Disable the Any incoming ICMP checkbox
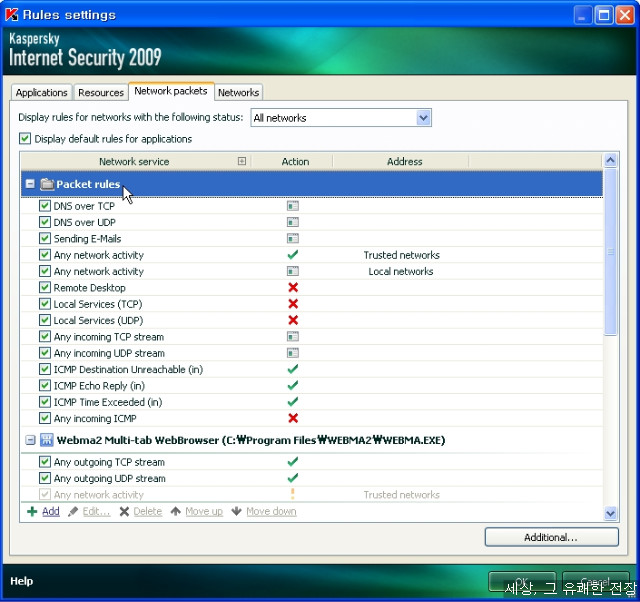Viewport: 640px width, 602px height. 44,418
